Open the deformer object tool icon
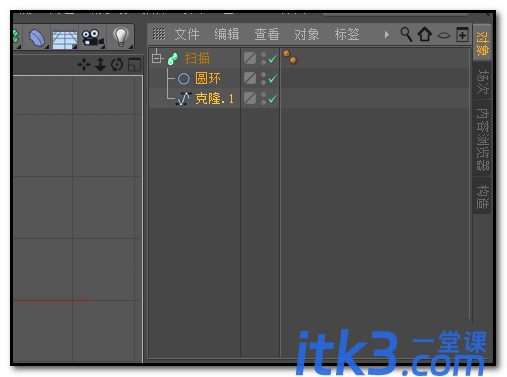507x377 pixels. pyautogui.click(x=37, y=38)
